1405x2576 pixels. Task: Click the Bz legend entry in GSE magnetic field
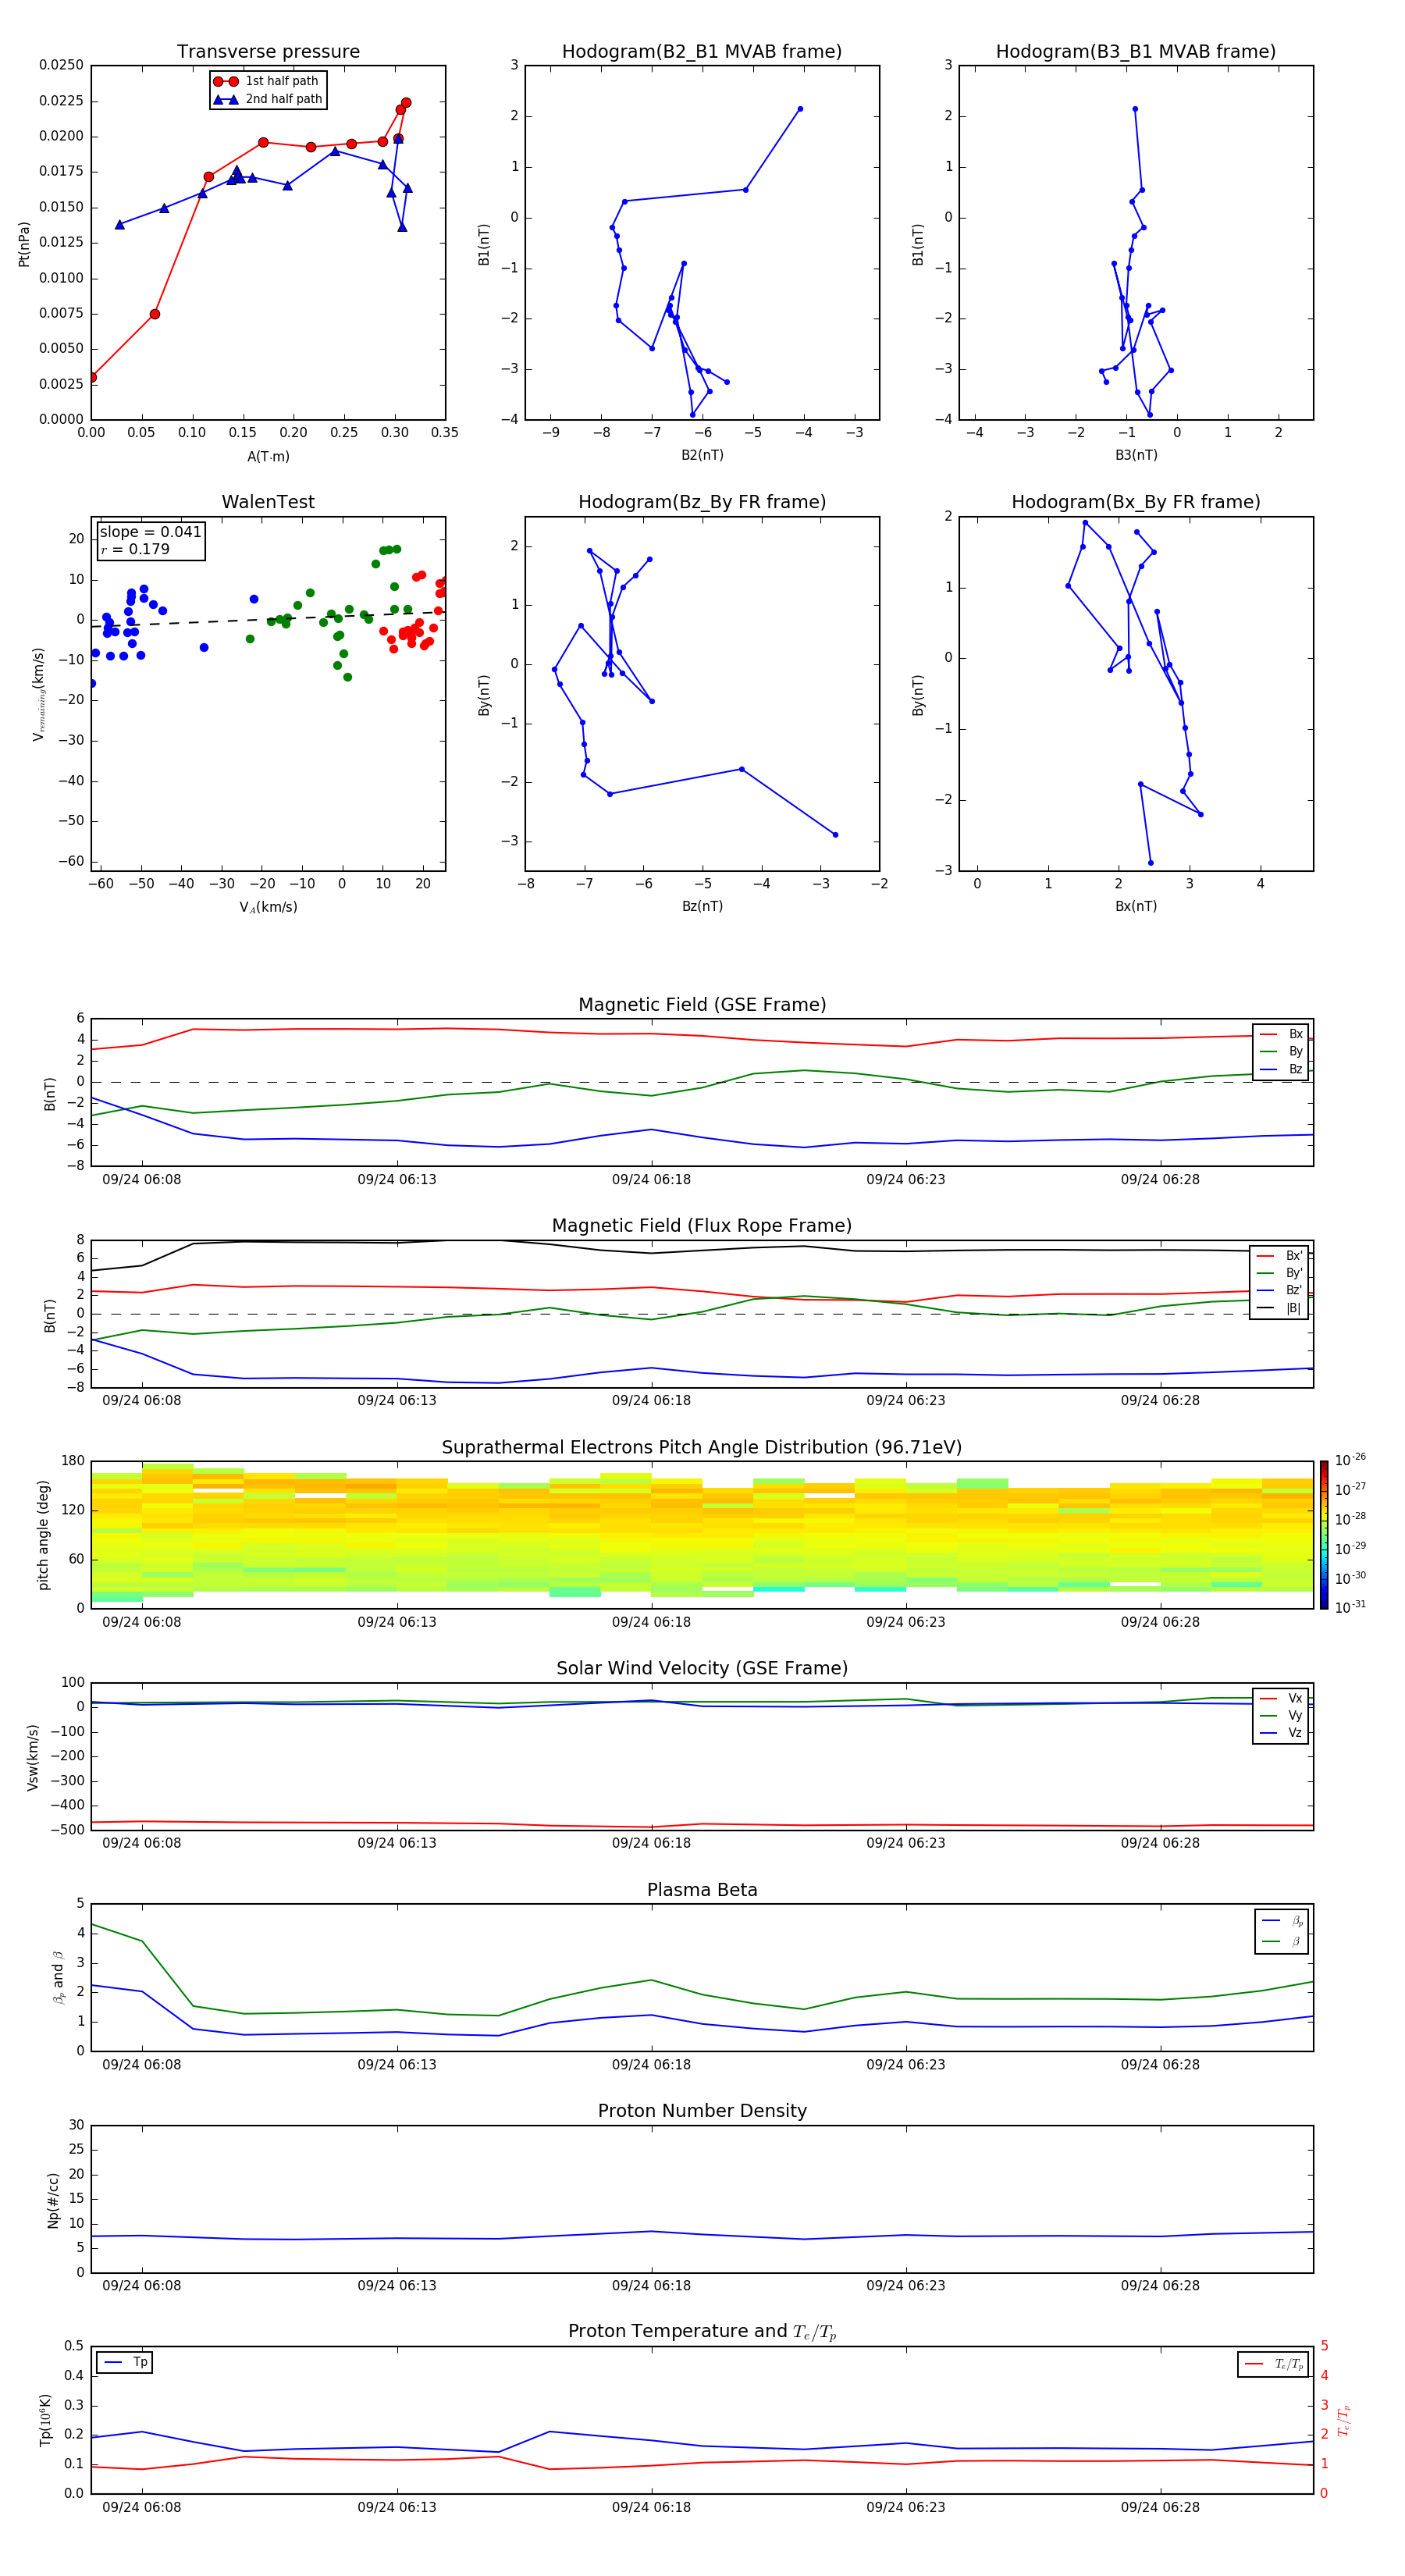coord(1281,1069)
